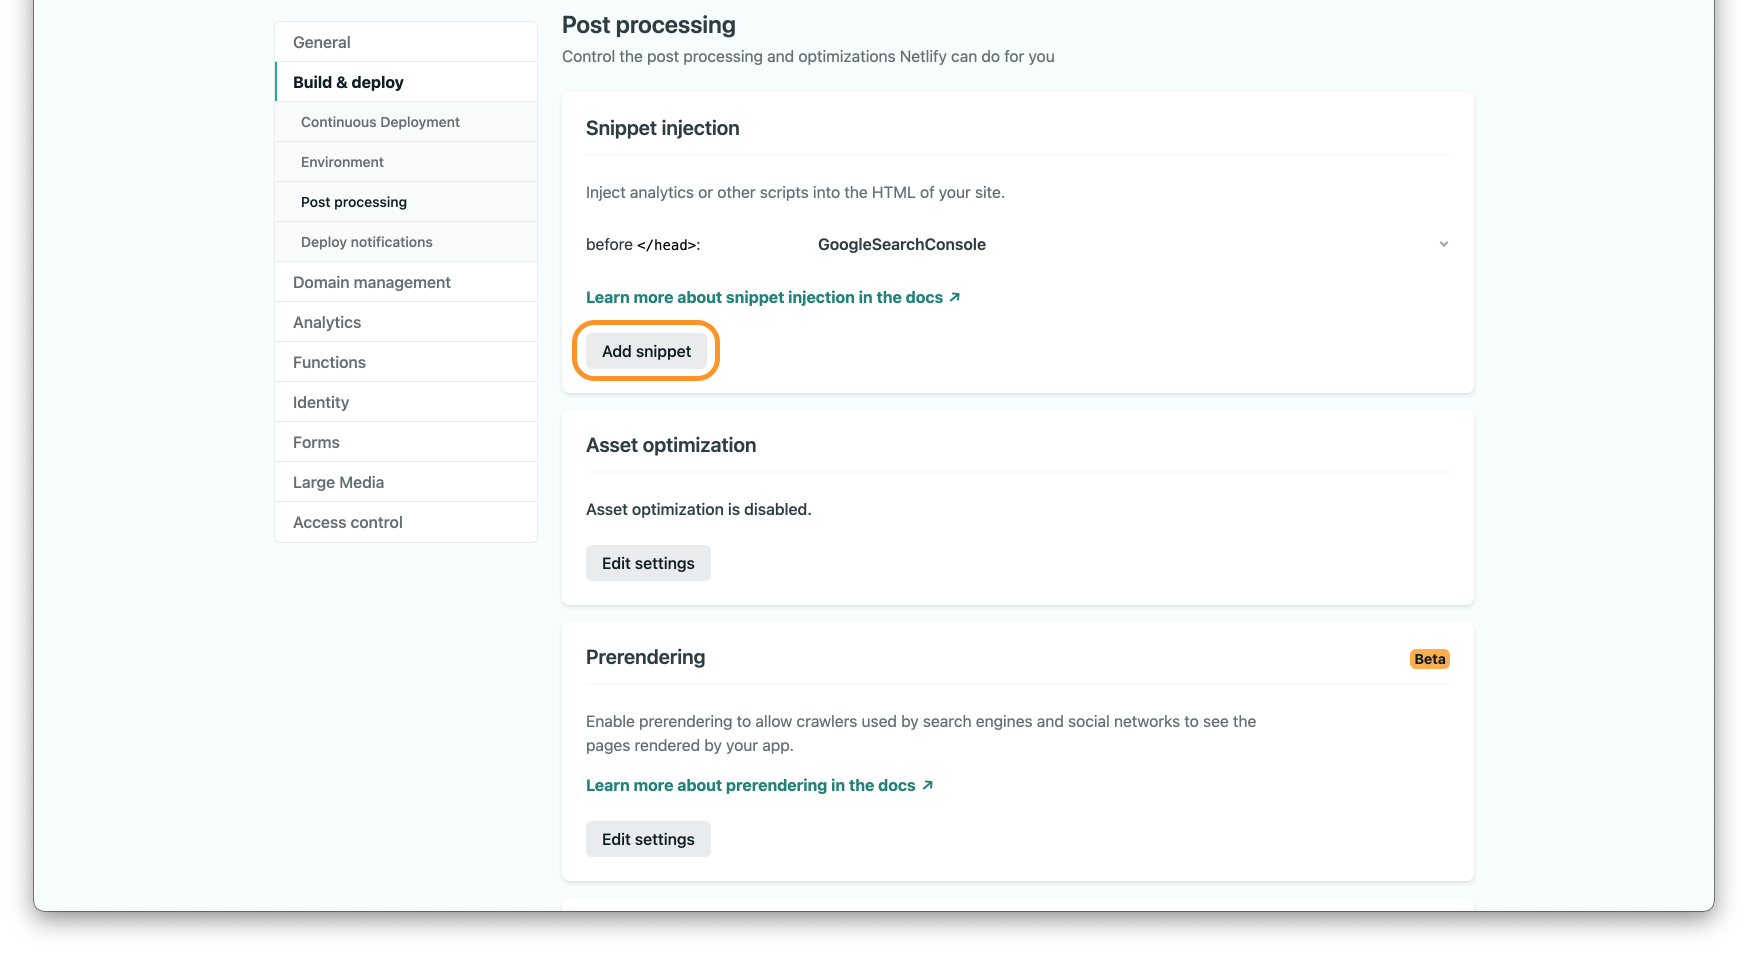Select Build & deploy sidebar section
1748x953 pixels.
(x=348, y=82)
